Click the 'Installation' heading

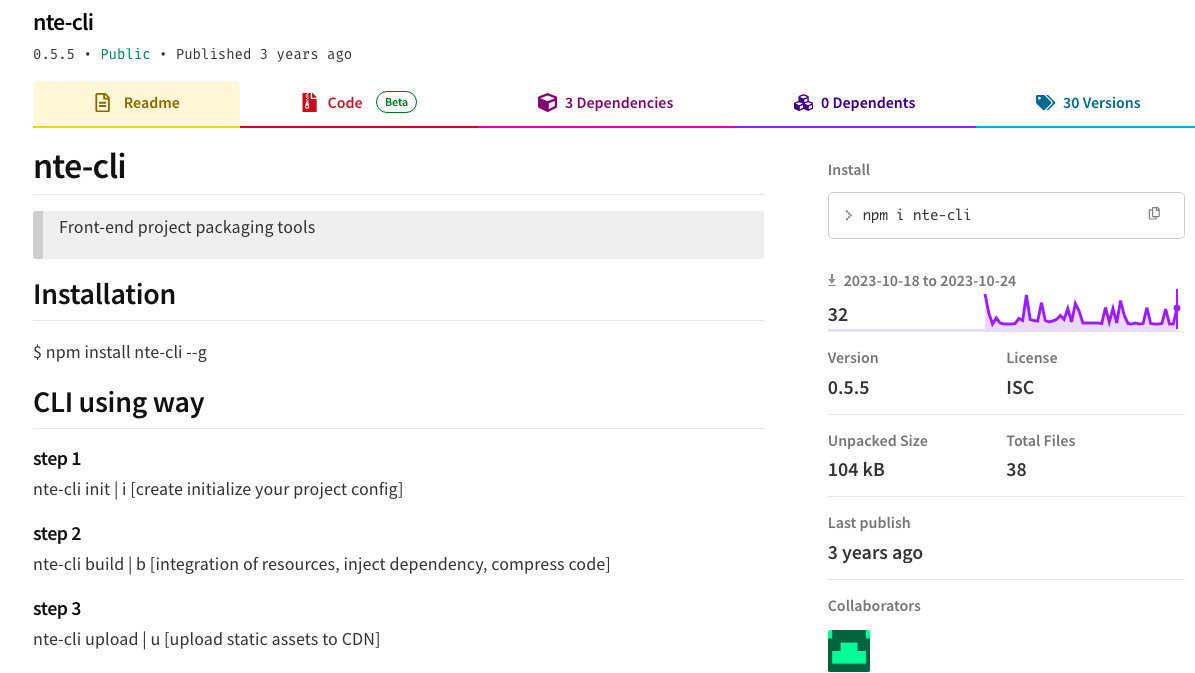pos(104,294)
